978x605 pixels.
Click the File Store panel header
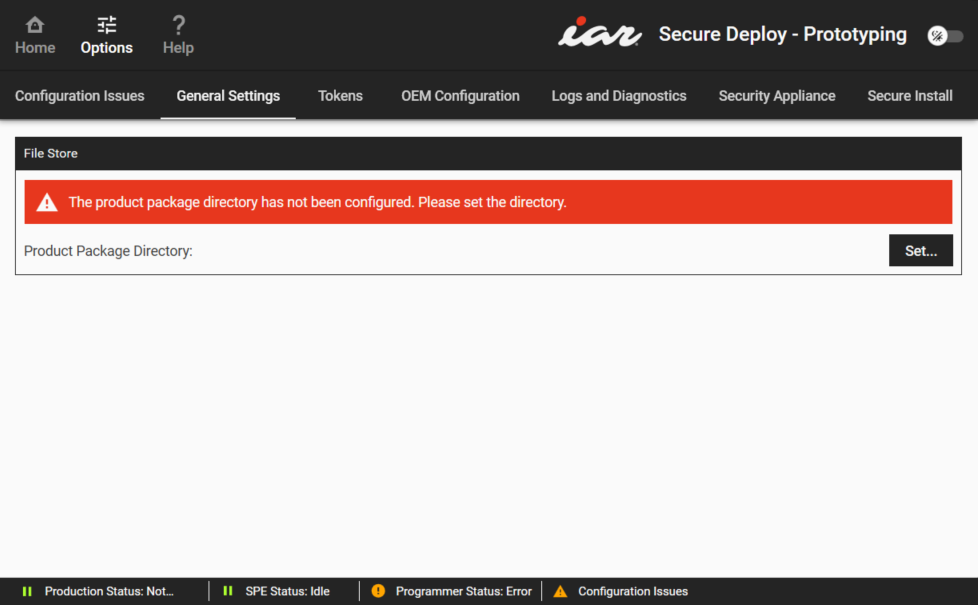pyautogui.click(x=50, y=153)
